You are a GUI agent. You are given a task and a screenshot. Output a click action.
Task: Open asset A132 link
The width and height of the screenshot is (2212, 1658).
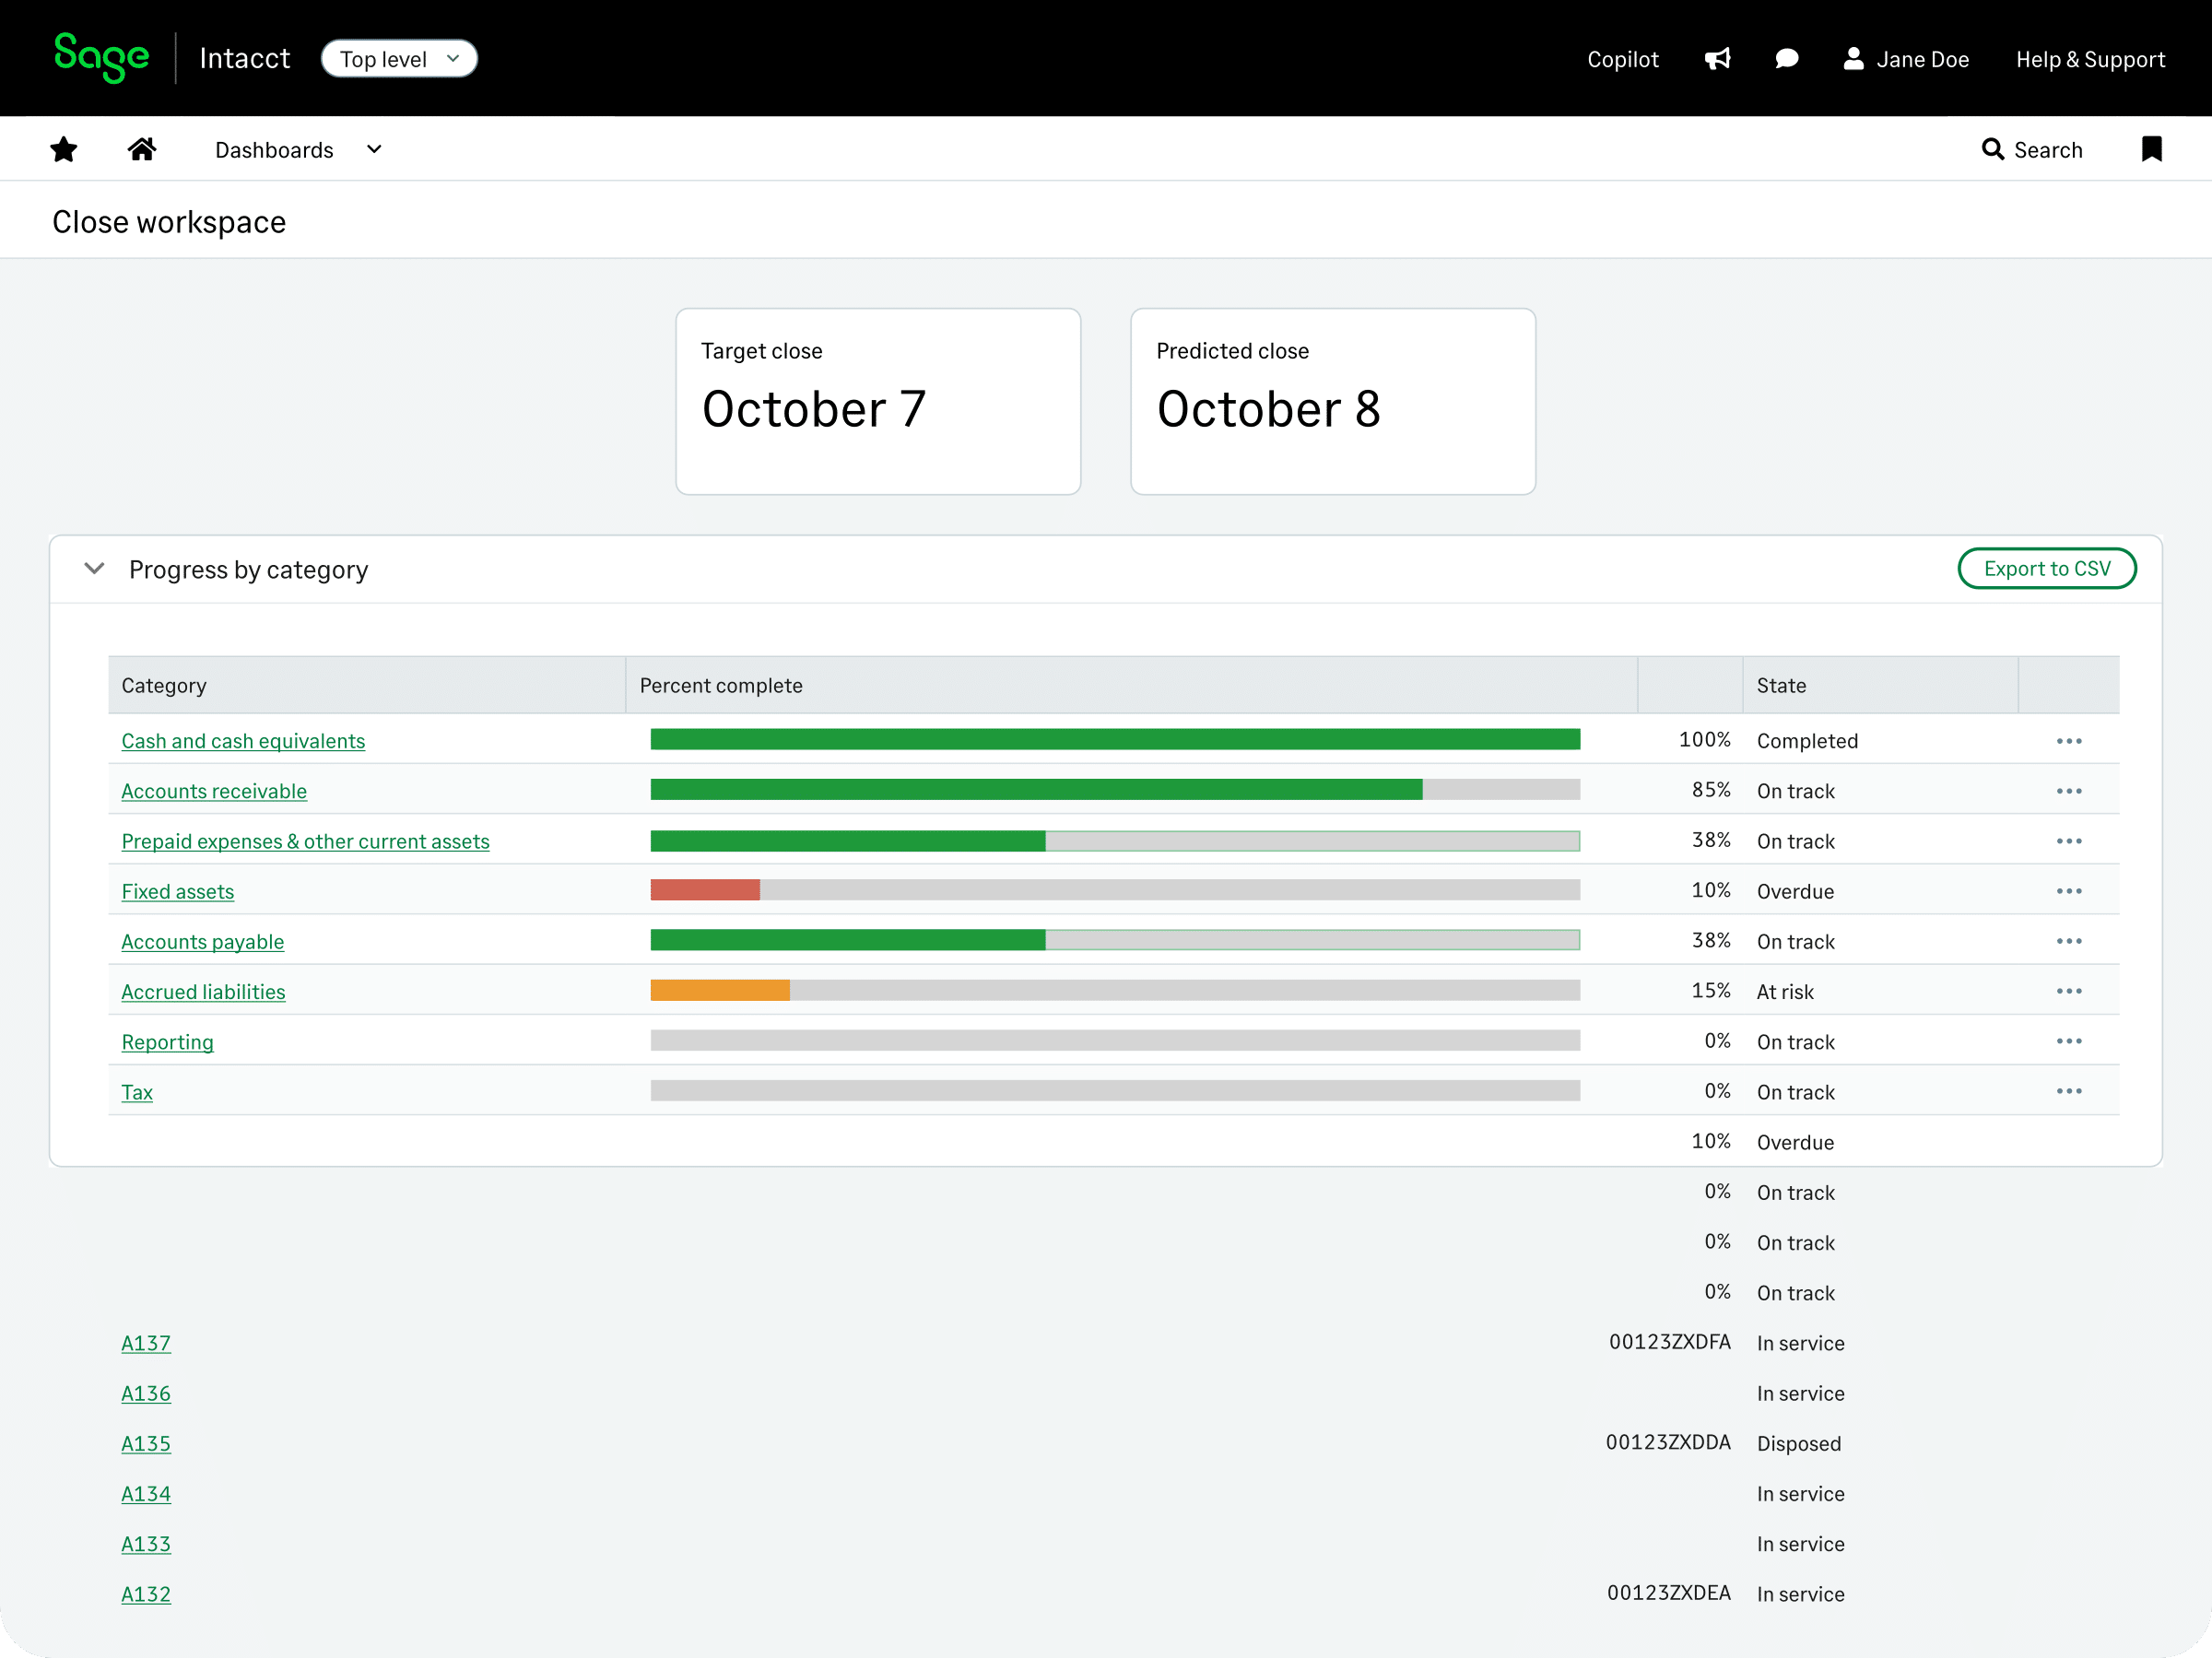tap(146, 1594)
